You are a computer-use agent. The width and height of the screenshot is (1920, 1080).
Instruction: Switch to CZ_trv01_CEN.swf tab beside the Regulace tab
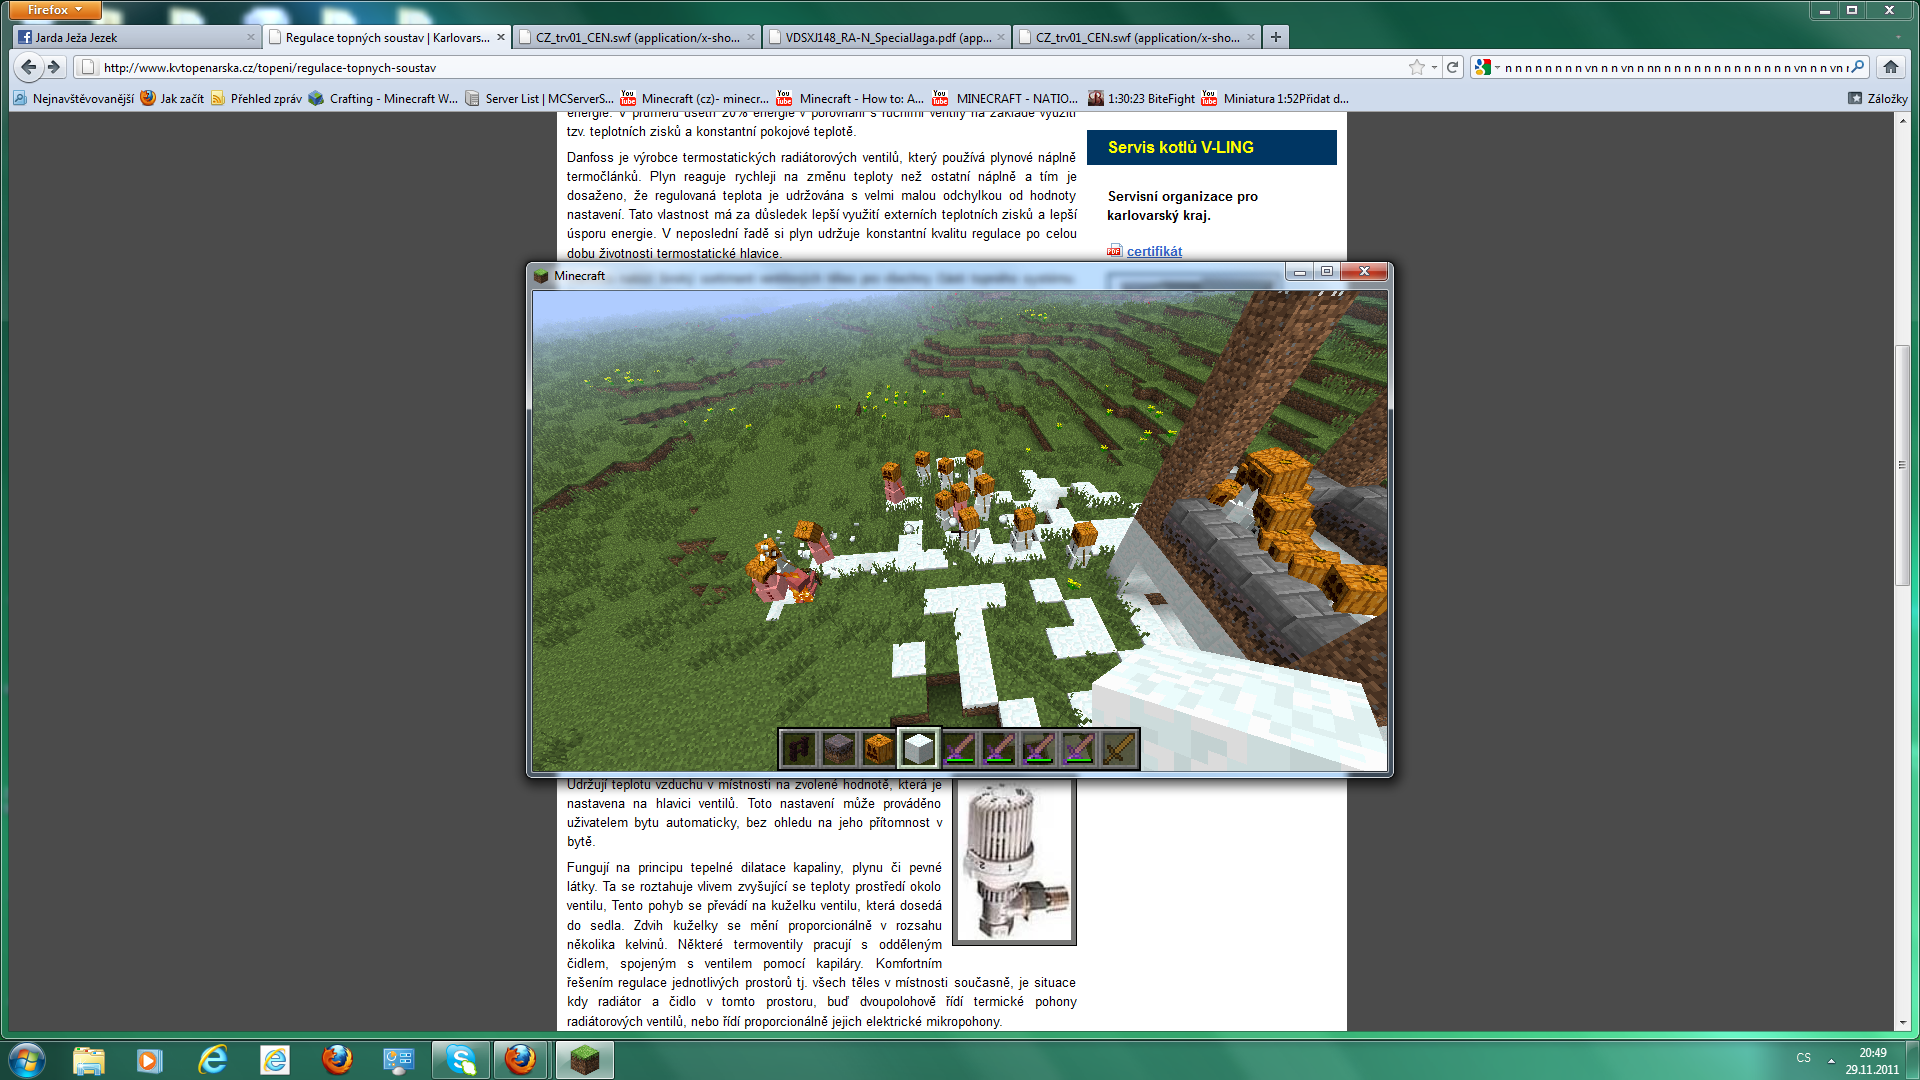[x=637, y=37]
